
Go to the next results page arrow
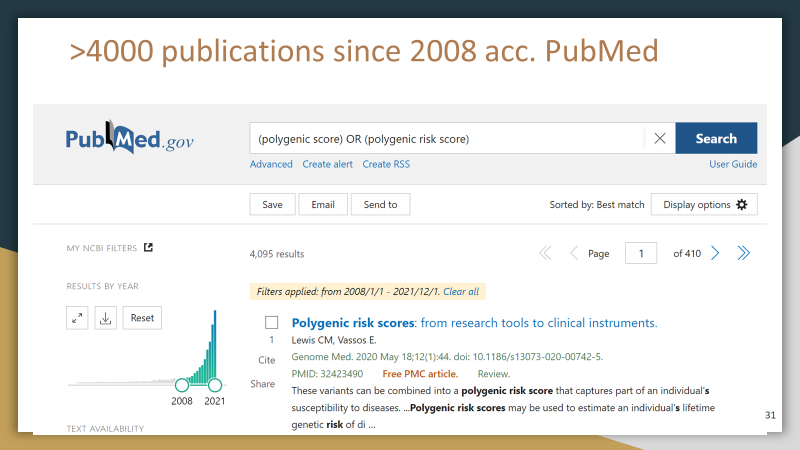(x=715, y=253)
